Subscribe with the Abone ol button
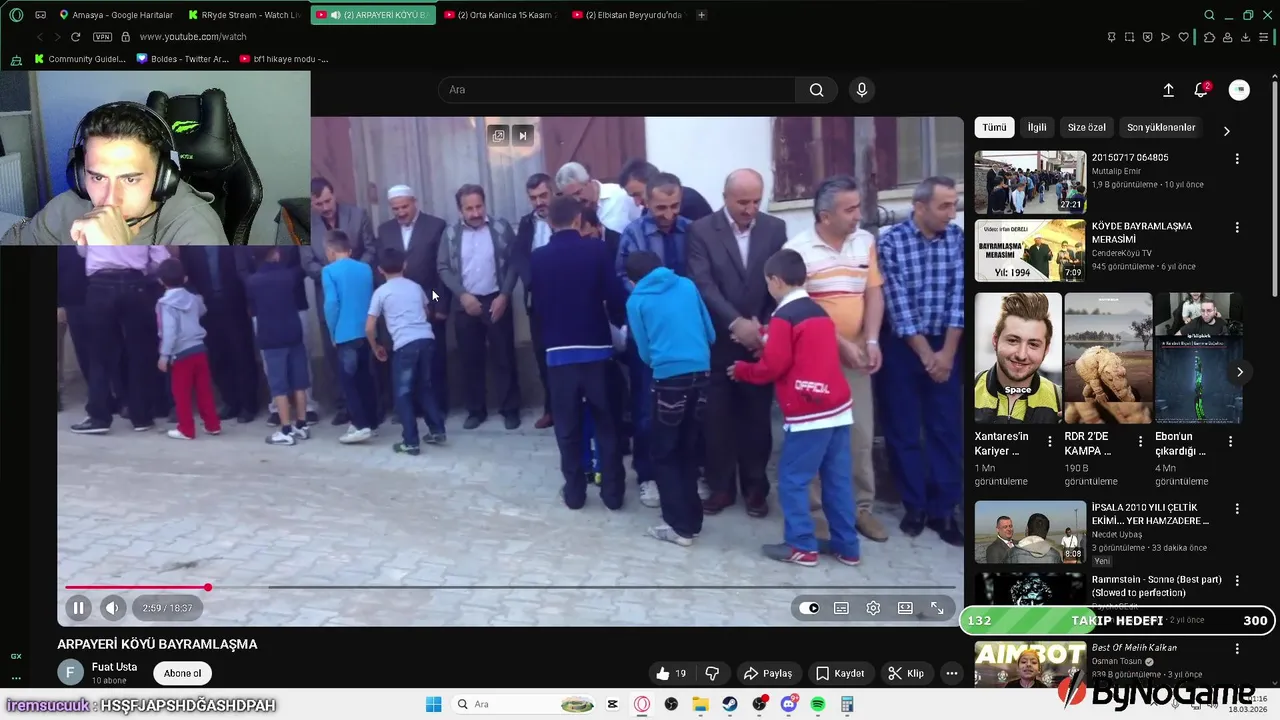 [x=182, y=673]
